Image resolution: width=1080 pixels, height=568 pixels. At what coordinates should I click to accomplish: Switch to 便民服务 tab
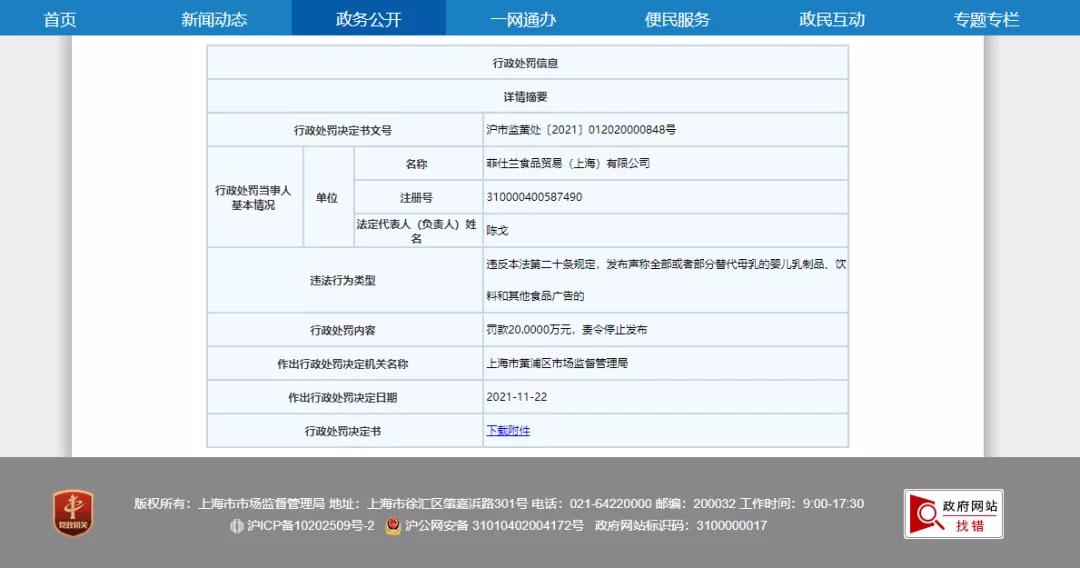pos(678,19)
